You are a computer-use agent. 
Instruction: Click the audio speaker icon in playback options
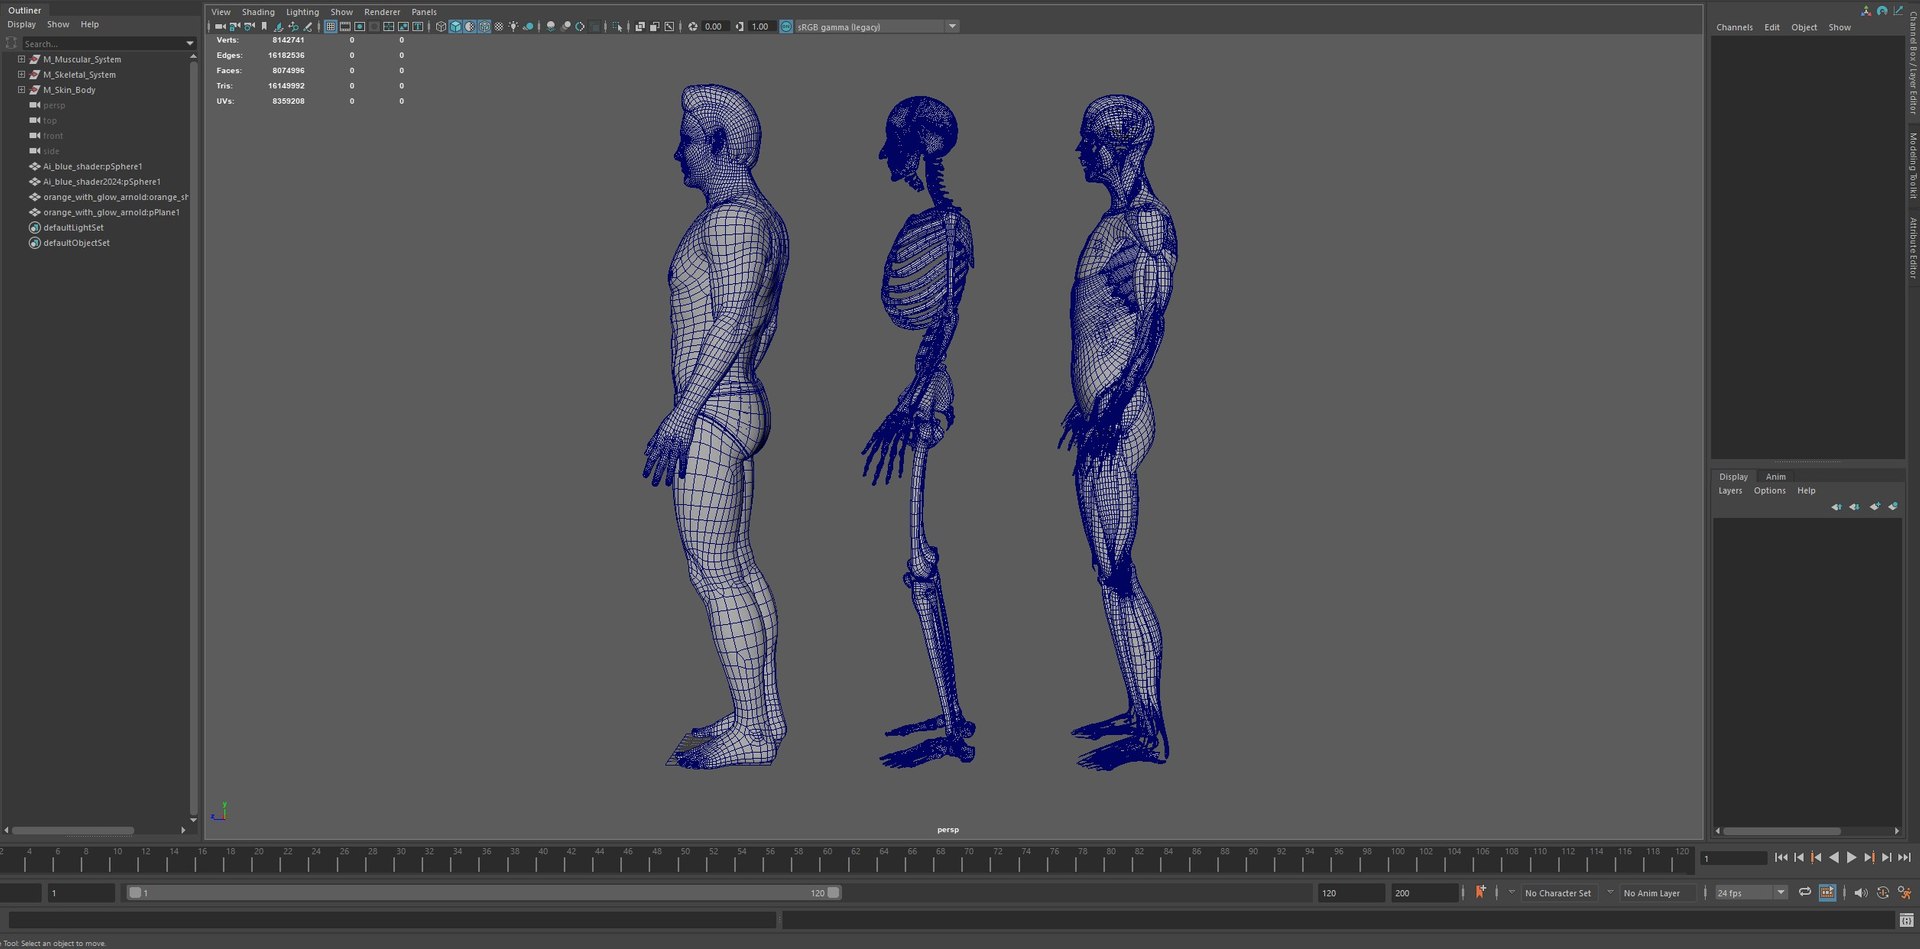[x=1860, y=892]
